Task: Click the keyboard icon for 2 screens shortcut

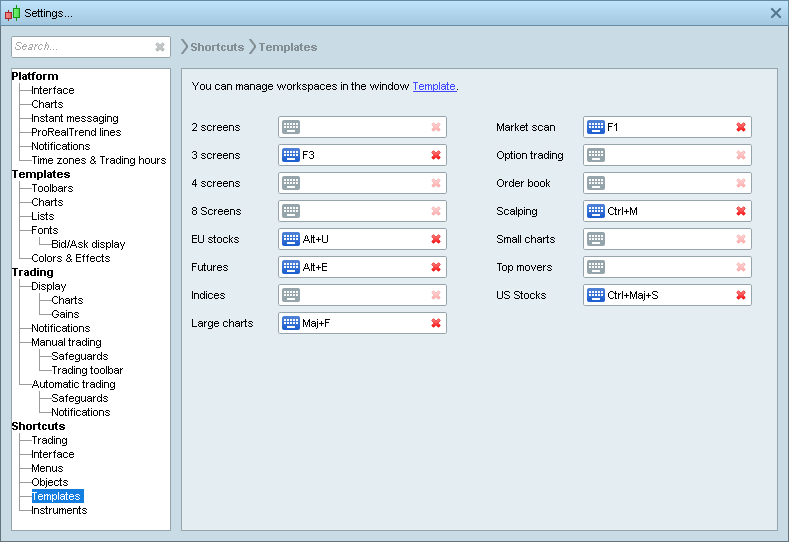Action: click(x=291, y=127)
